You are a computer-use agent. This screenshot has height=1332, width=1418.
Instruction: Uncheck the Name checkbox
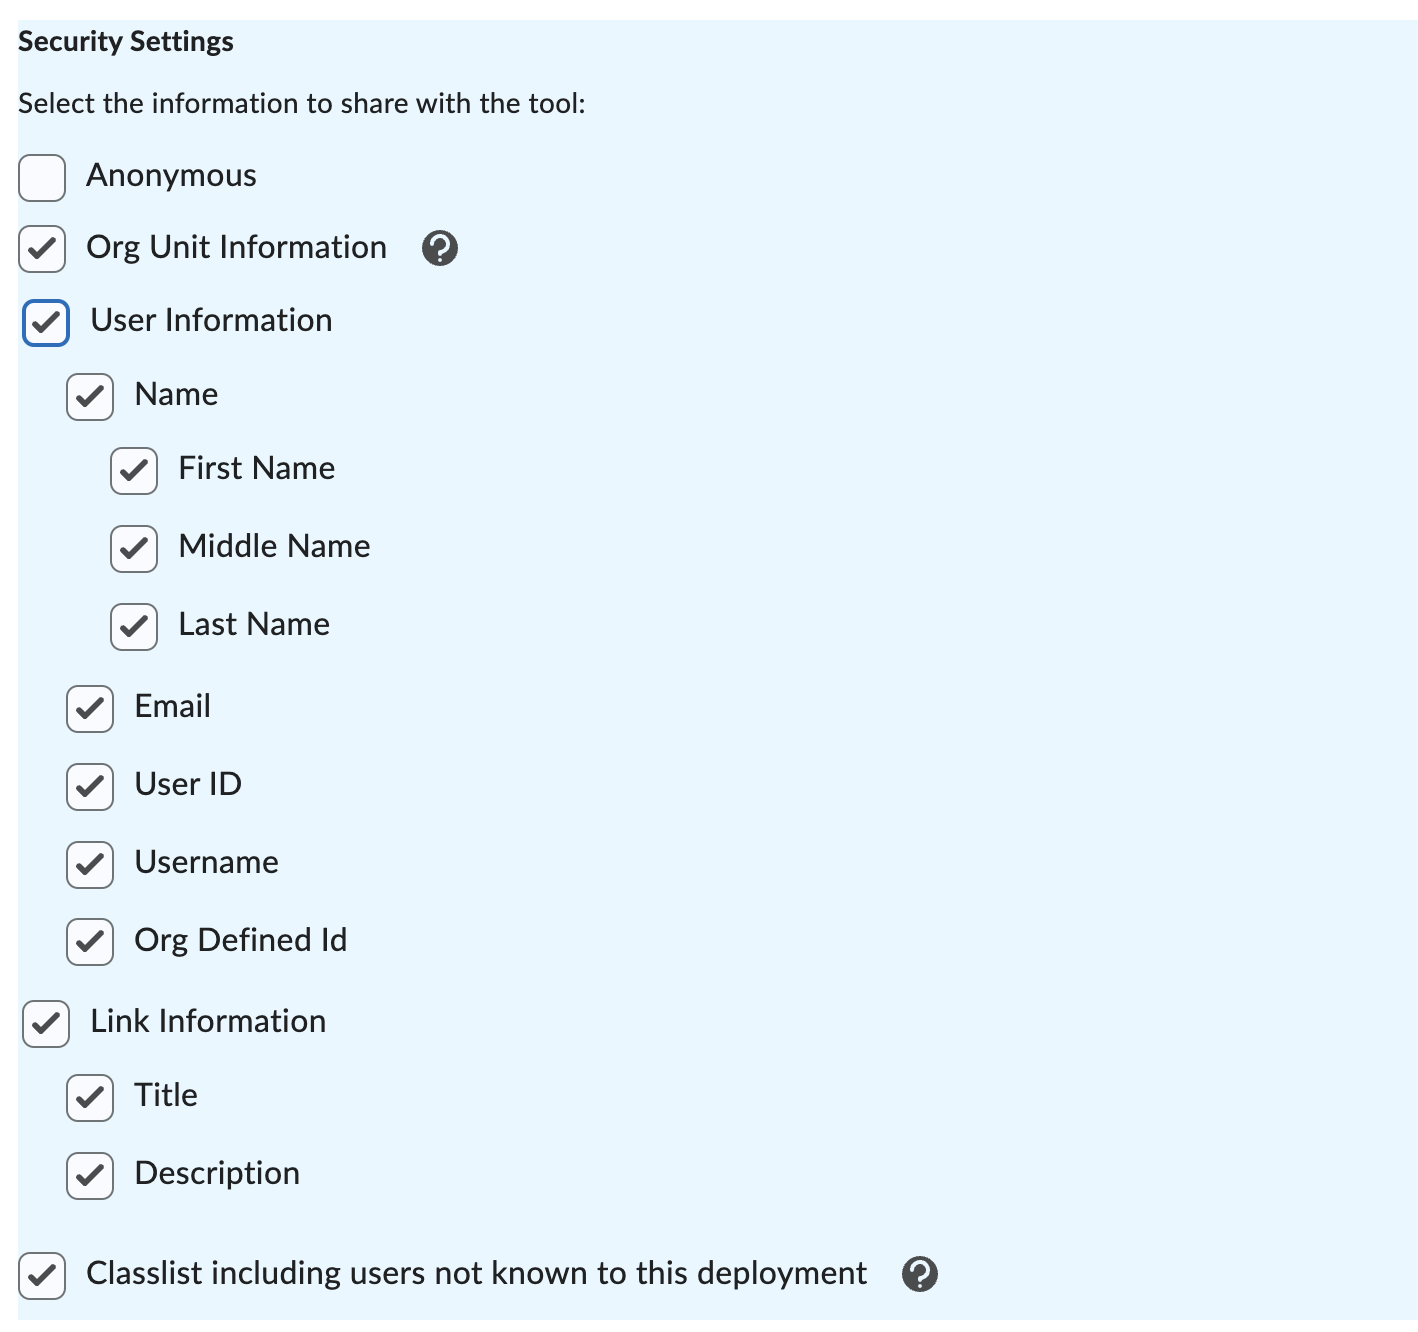click(x=90, y=397)
